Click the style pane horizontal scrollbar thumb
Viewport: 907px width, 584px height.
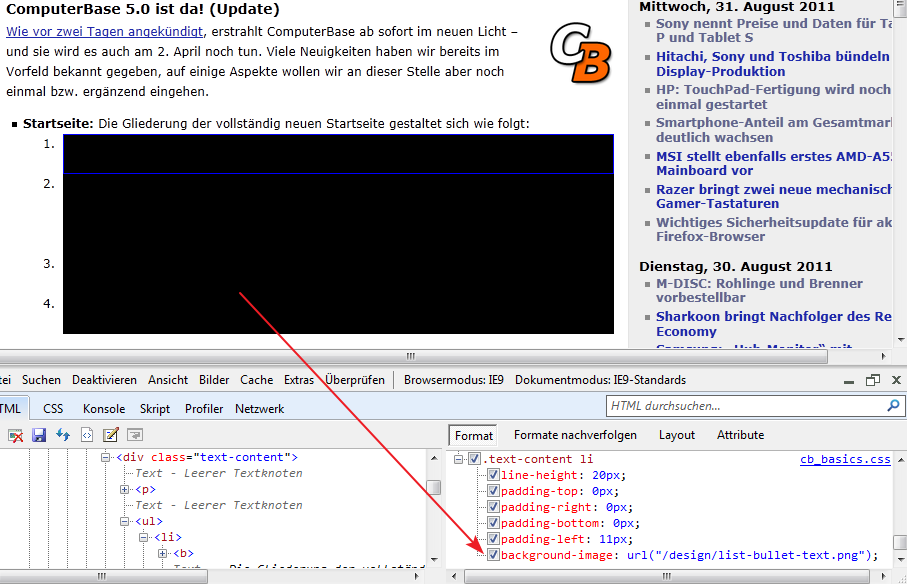tap(666, 576)
